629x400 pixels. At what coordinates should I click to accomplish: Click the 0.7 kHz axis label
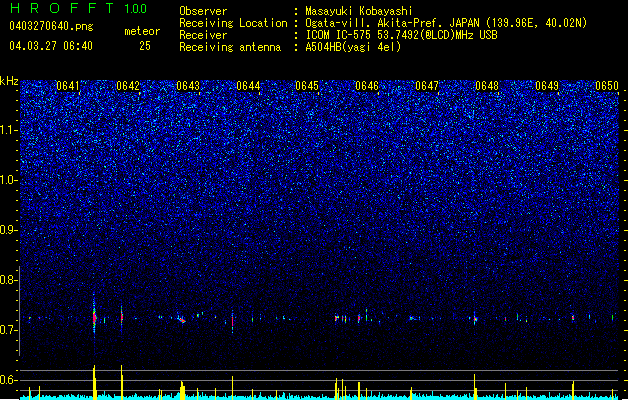9,330
